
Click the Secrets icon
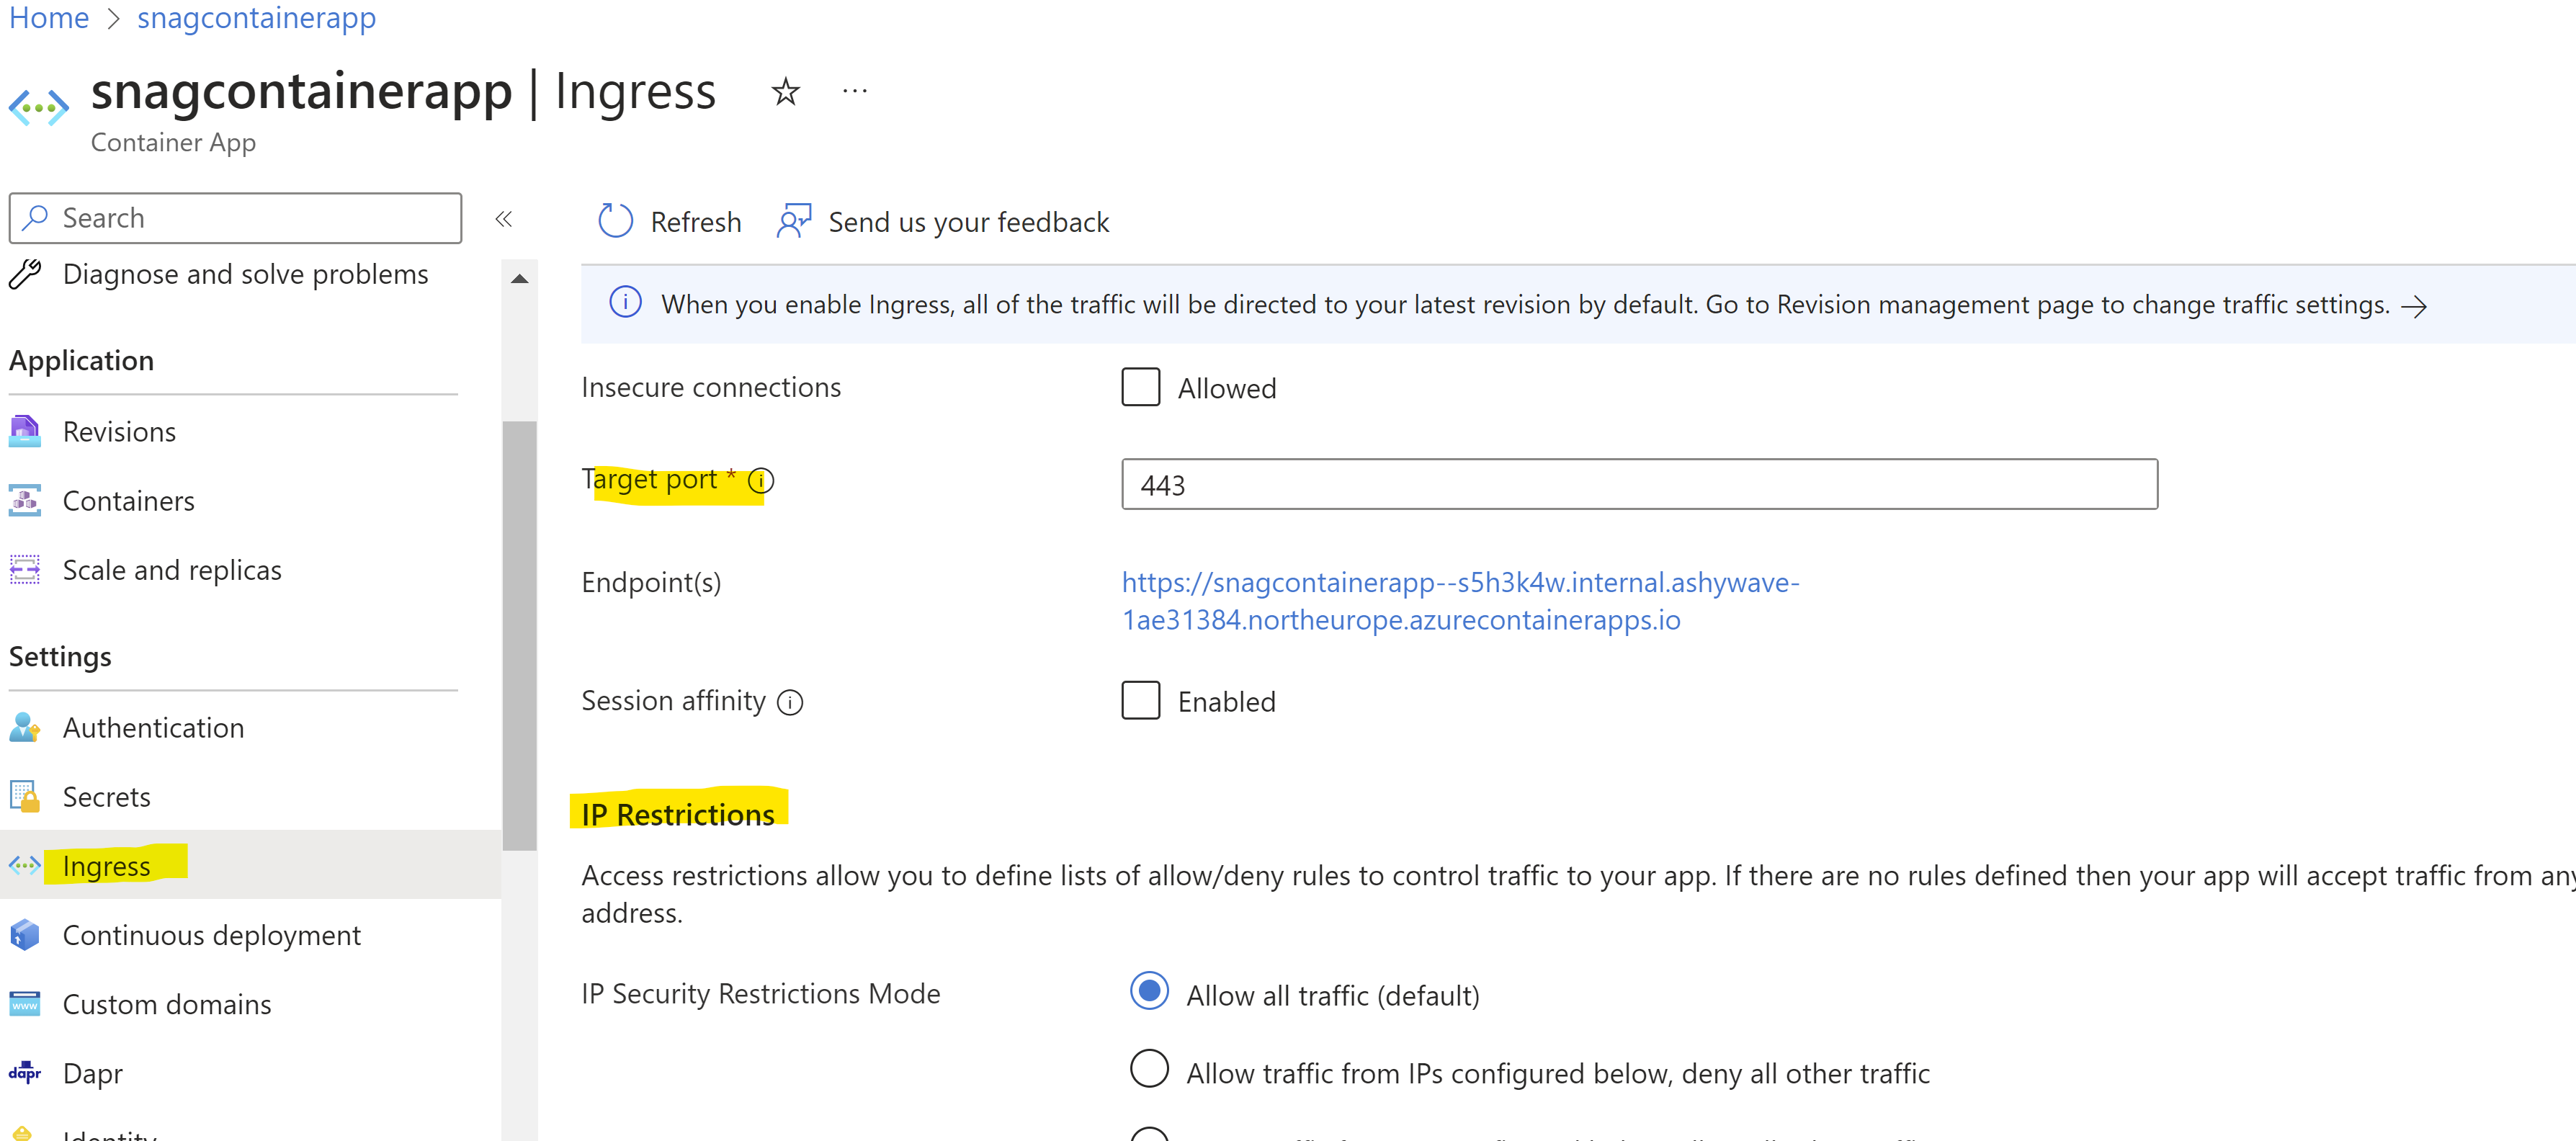[x=25, y=796]
